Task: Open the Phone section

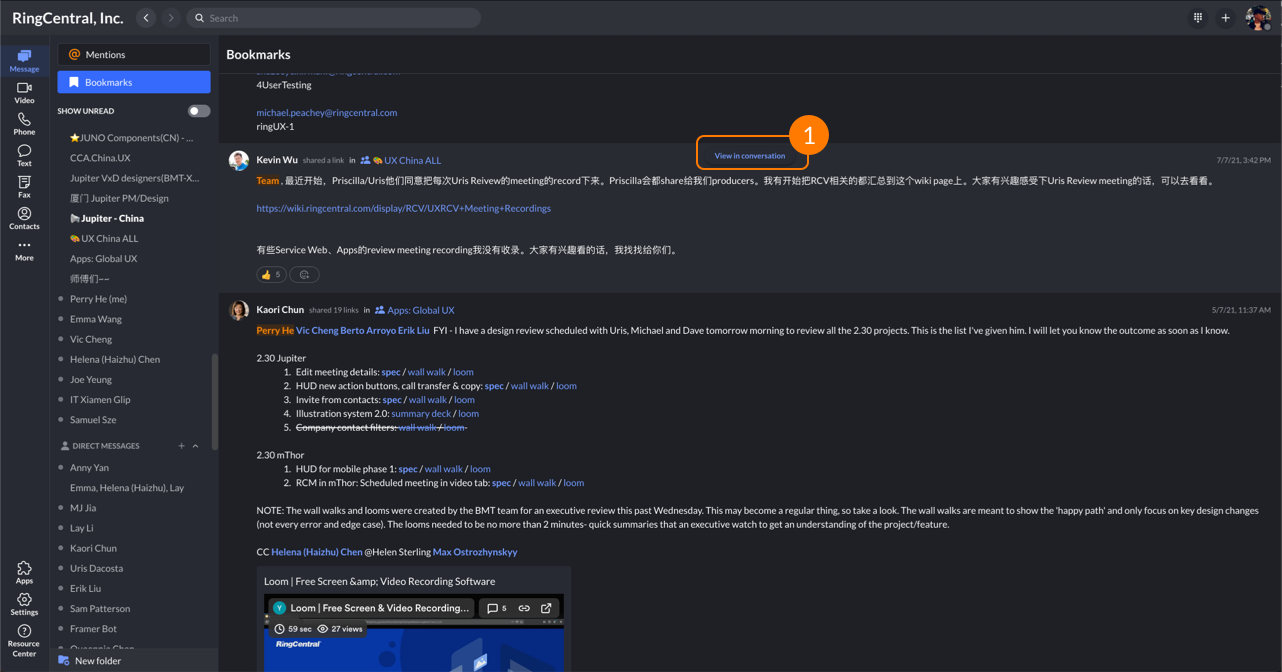Action: (24, 124)
